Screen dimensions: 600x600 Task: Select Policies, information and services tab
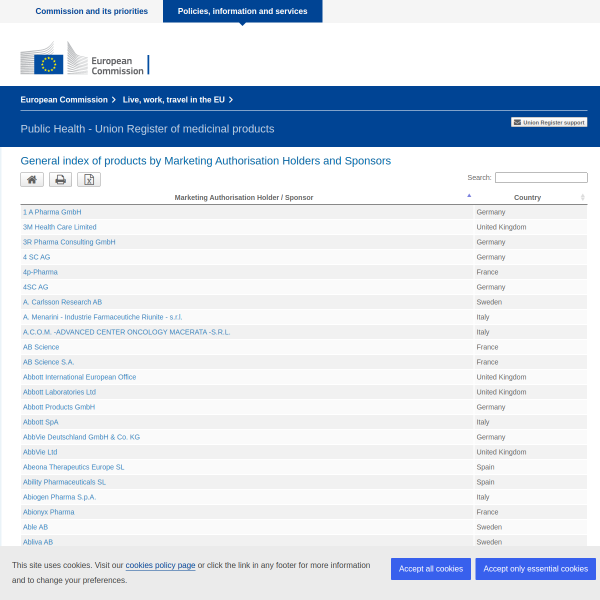[242, 11]
